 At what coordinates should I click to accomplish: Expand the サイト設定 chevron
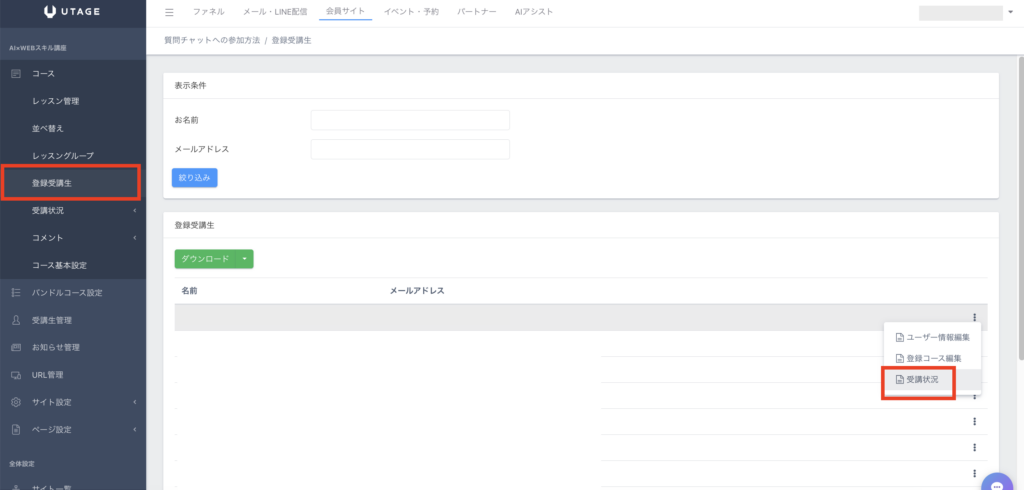point(135,402)
